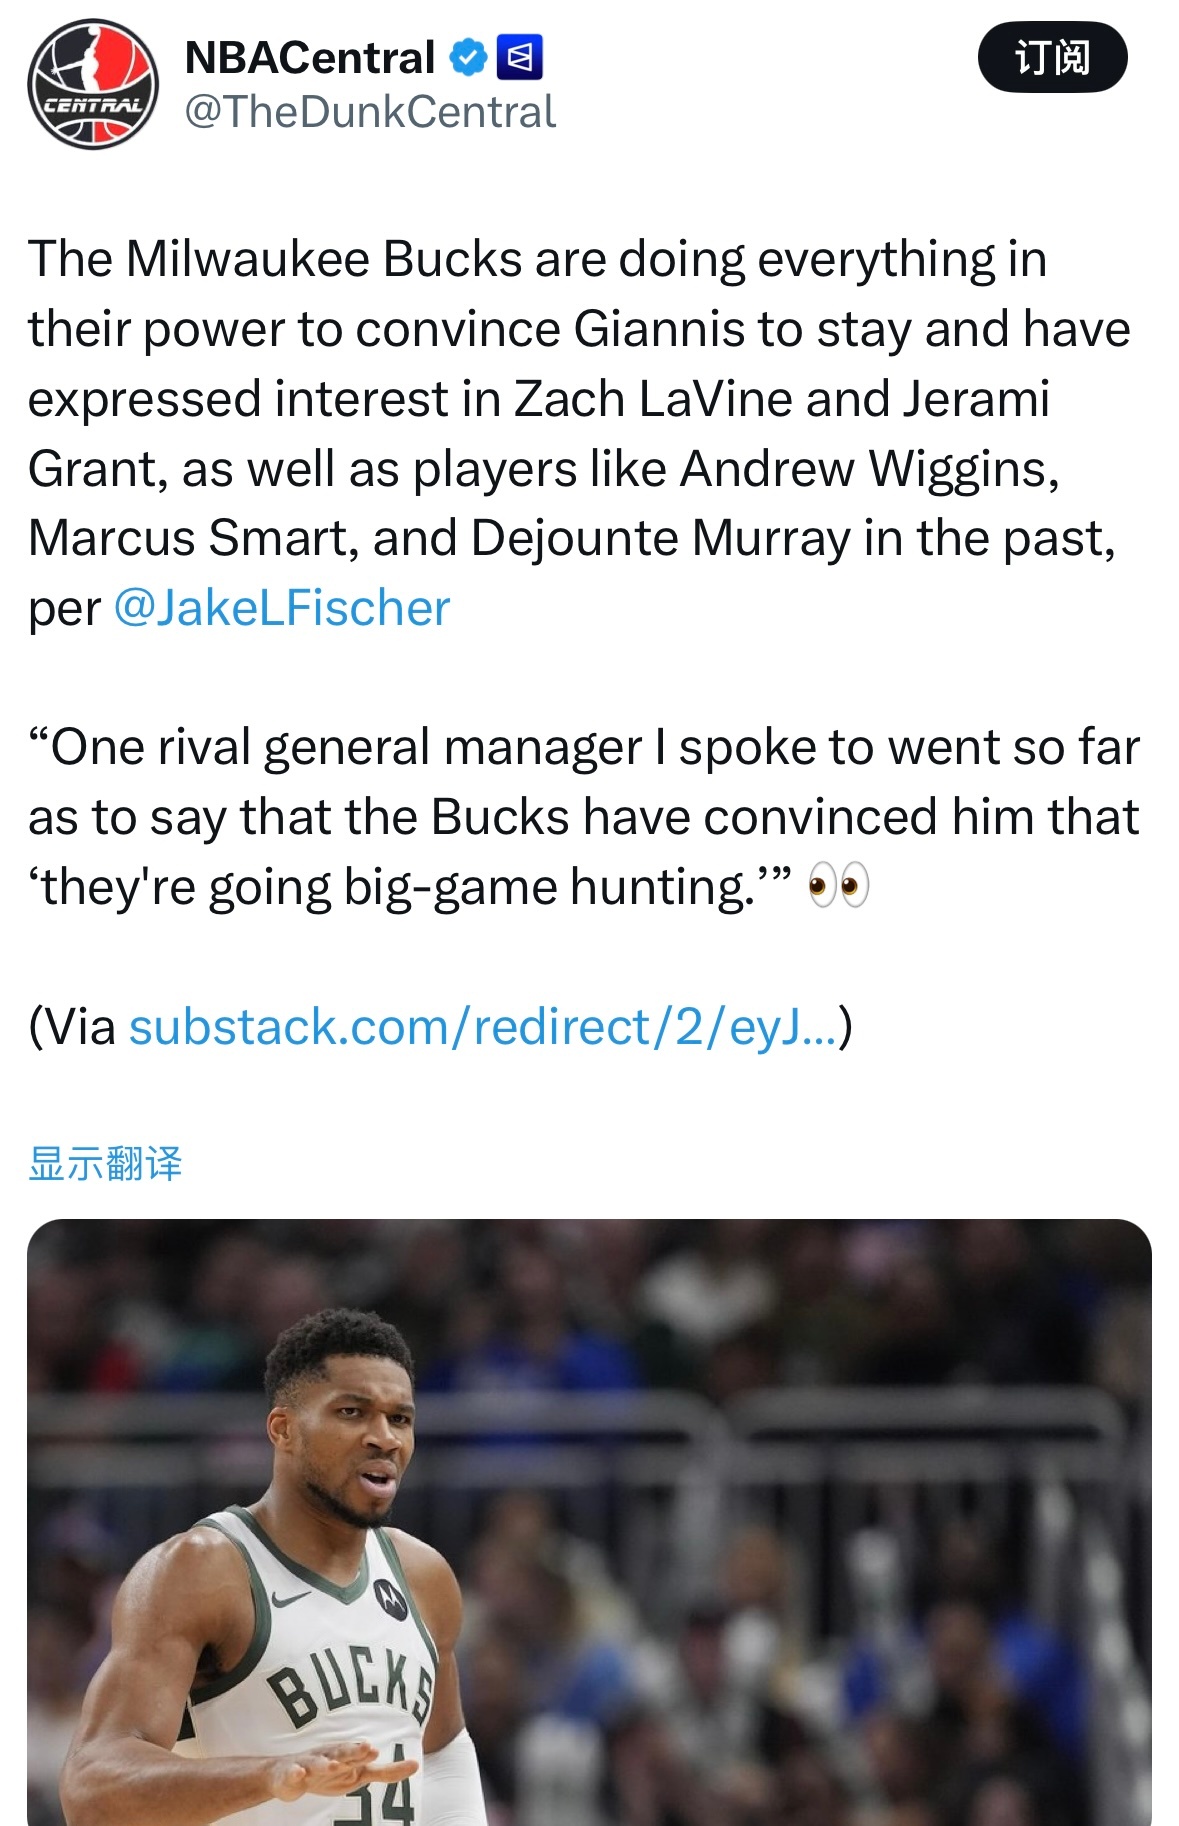Click the eyes emoji after the quote

[838, 886]
